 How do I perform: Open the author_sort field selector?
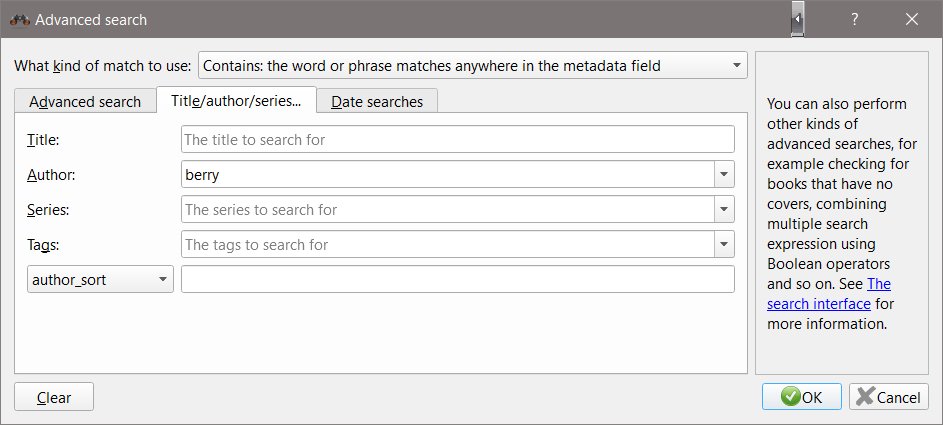coord(100,280)
